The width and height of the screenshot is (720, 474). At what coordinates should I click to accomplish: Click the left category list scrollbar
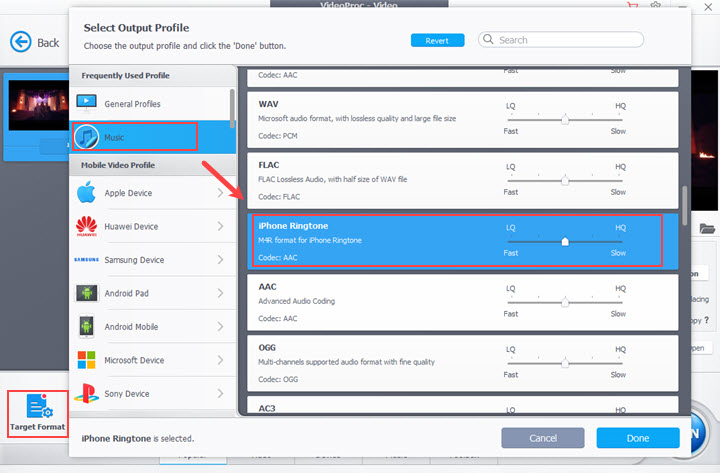(232, 108)
